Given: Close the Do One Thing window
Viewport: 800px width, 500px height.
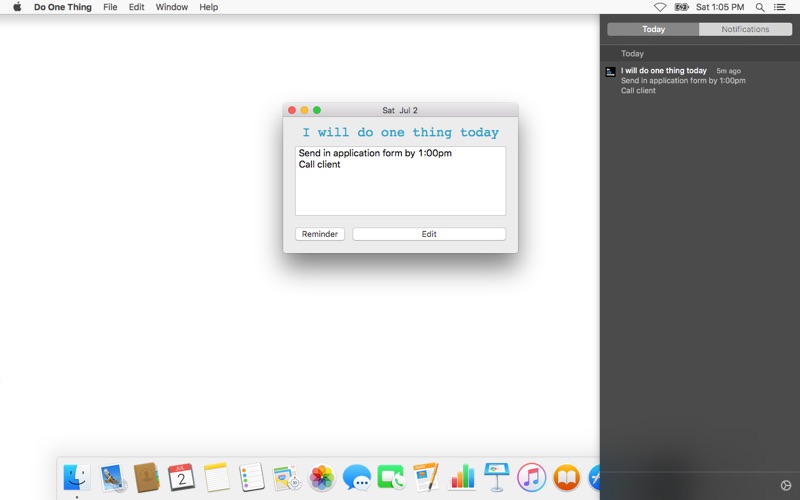Looking at the screenshot, I should pyautogui.click(x=292, y=110).
